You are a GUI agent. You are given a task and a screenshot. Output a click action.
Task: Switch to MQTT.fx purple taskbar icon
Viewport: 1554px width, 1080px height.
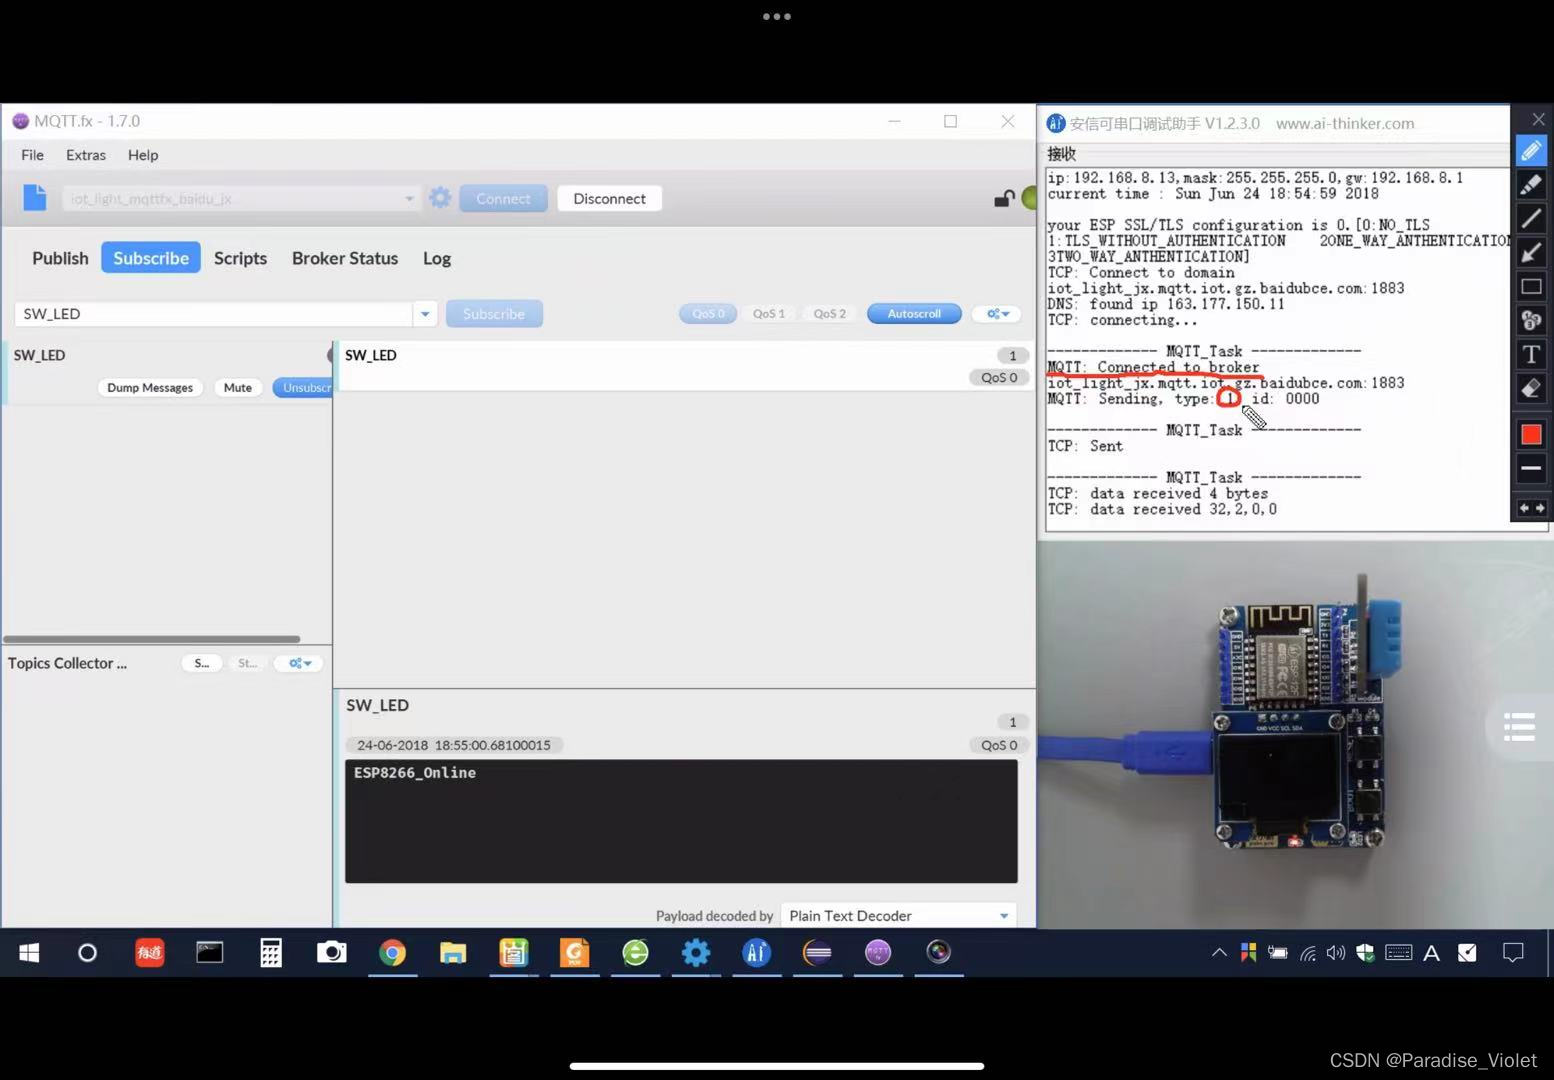(878, 953)
